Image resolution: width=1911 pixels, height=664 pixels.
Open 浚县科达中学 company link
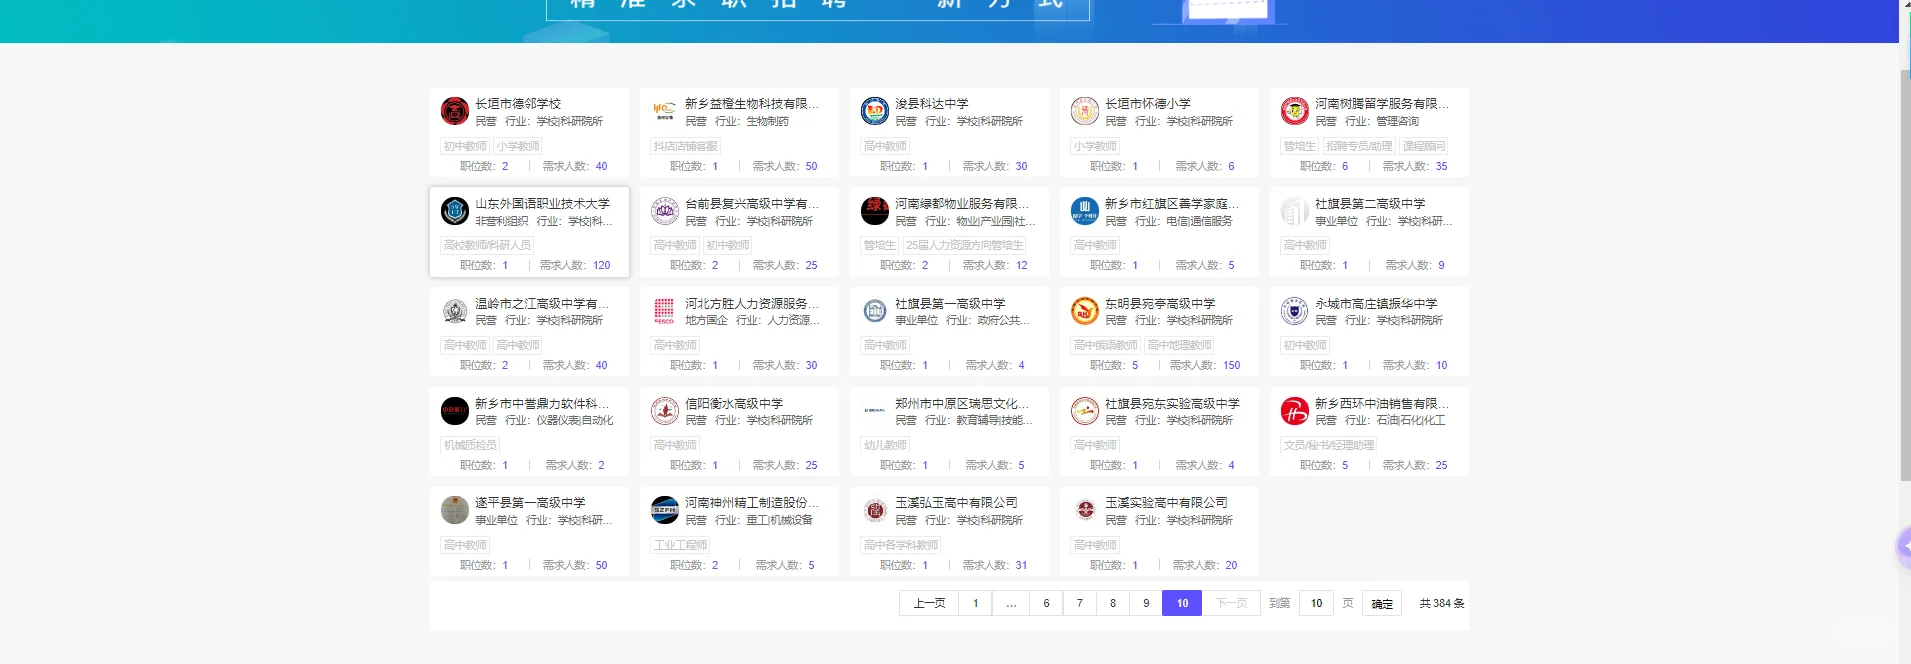click(932, 104)
